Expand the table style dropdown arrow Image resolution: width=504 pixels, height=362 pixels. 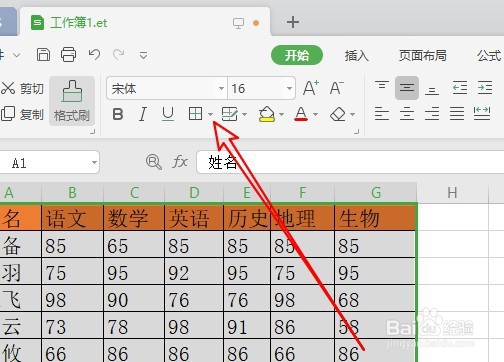point(245,115)
